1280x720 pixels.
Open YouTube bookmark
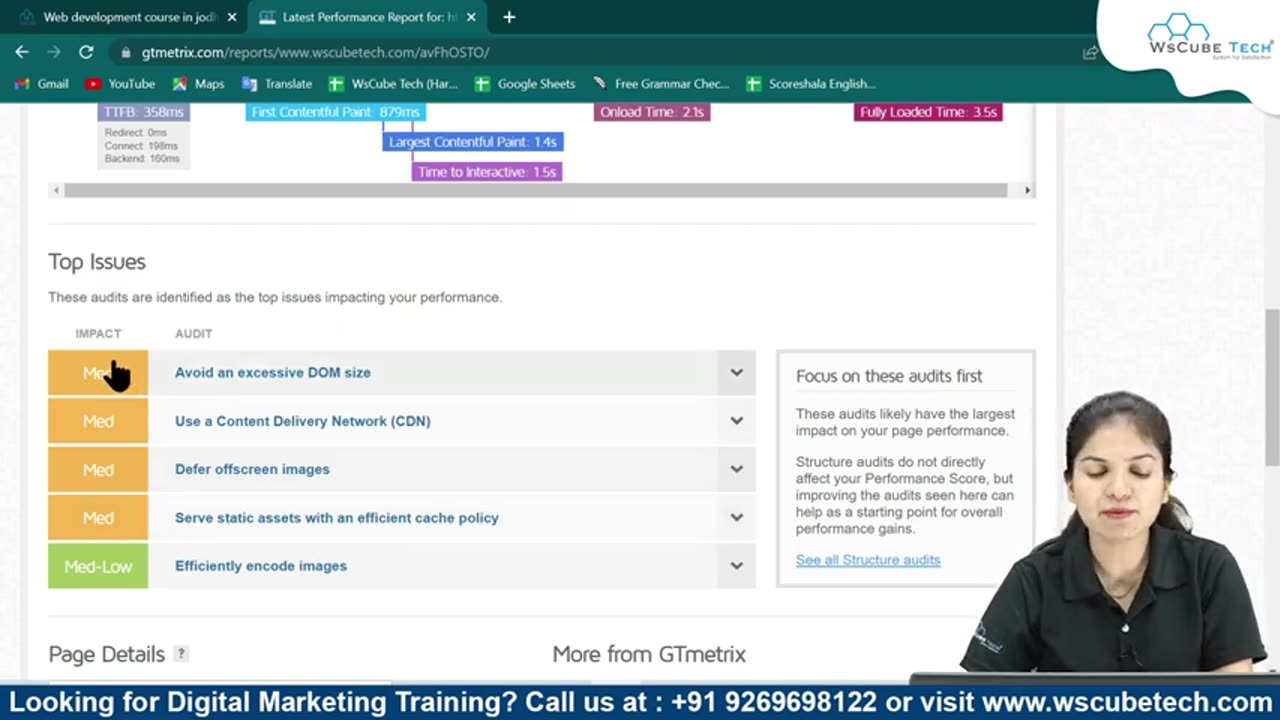[x=120, y=84]
